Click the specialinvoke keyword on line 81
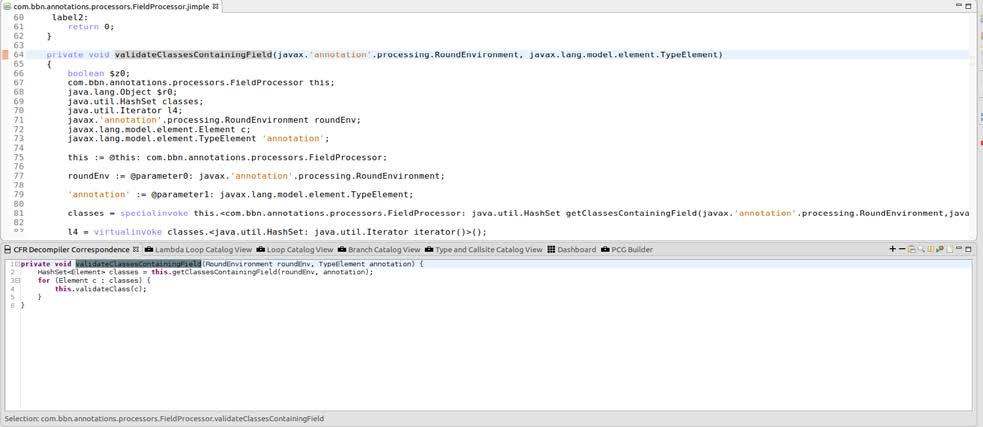Viewport: 983px width, 427px height. pos(154,214)
